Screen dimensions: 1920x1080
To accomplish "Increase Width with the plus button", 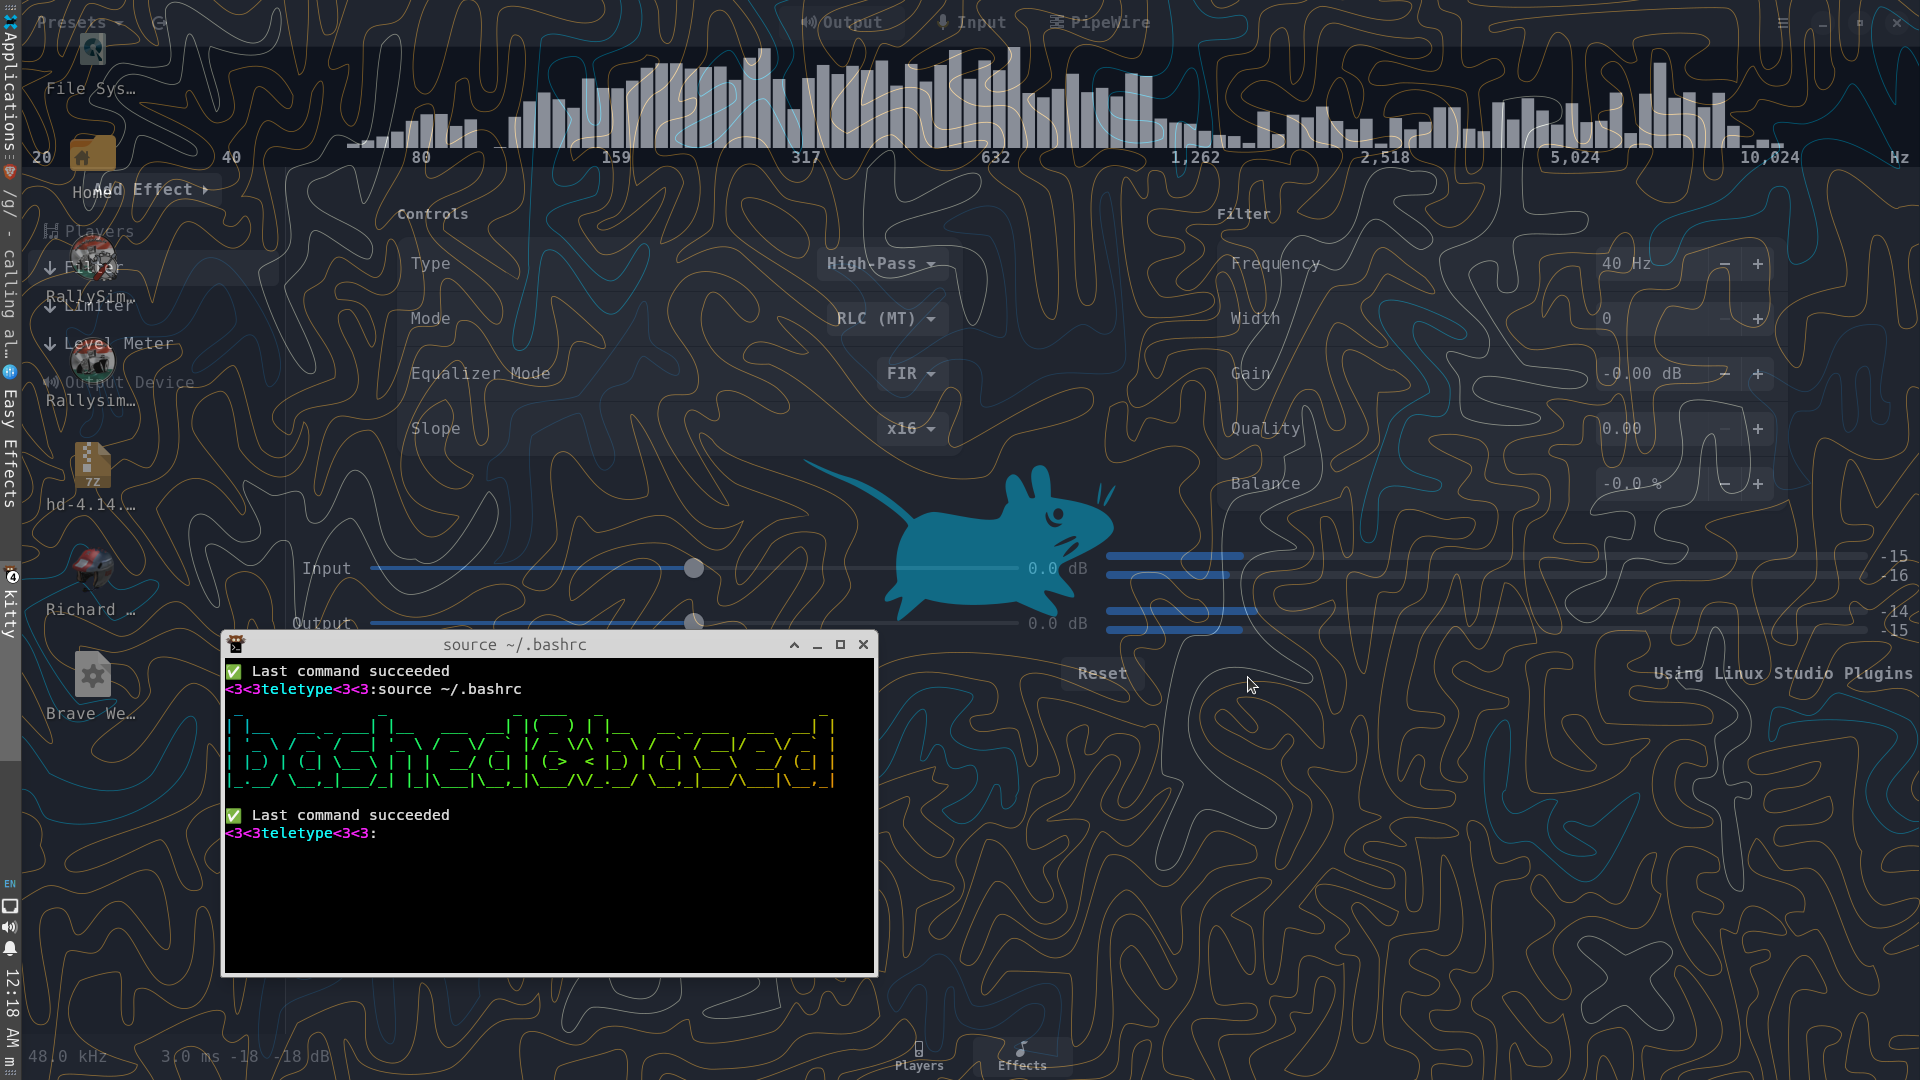I will coord(1757,319).
